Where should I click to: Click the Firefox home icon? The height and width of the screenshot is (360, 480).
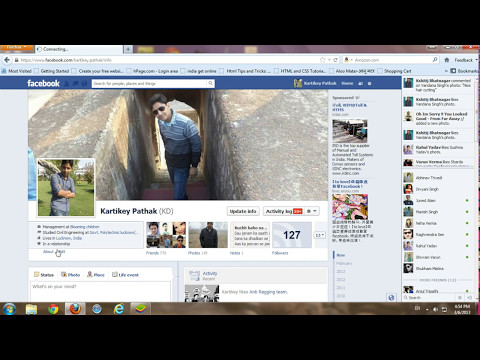[447, 60]
